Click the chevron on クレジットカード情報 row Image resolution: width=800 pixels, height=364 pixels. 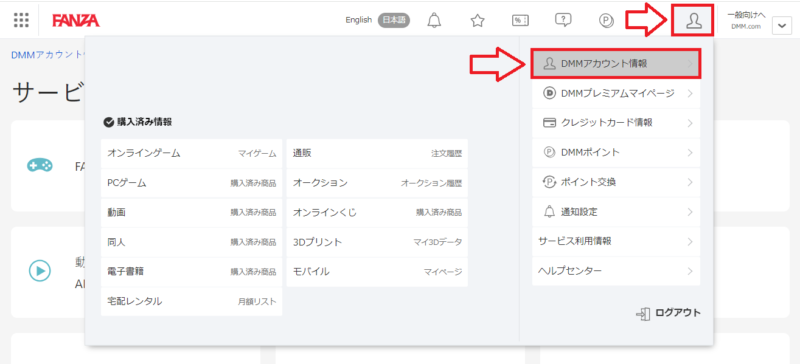click(x=690, y=123)
